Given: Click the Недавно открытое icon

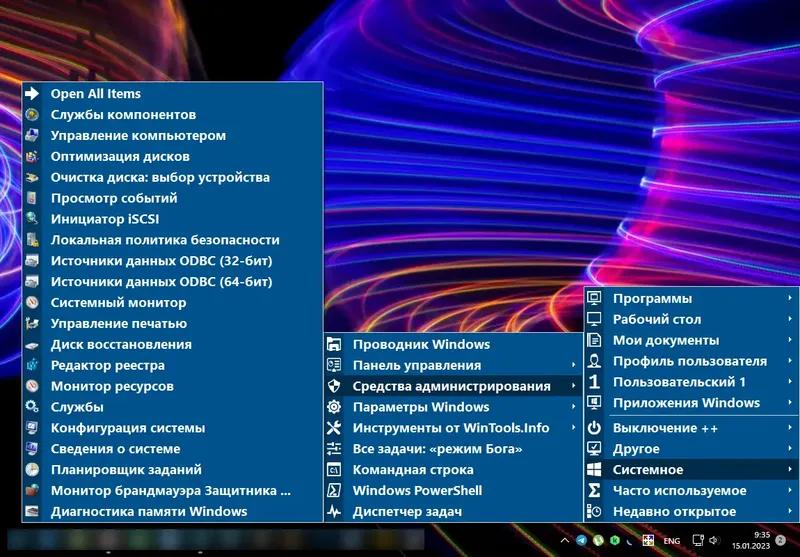Looking at the screenshot, I should click(594, 511).
